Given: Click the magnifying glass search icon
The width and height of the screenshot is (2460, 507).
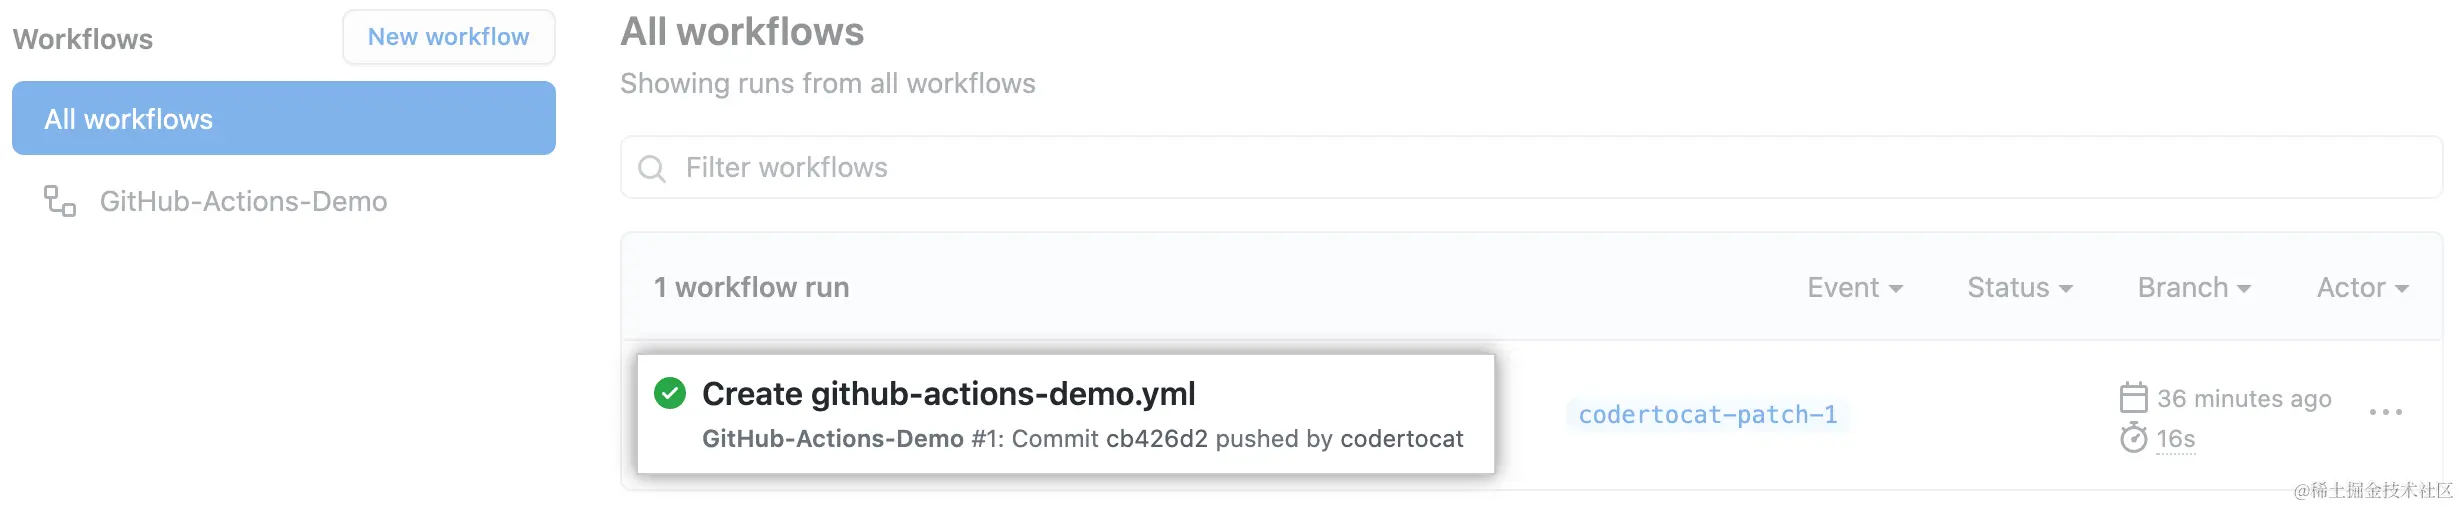Looking at the screenshot, I should pyautogui.click(x=652, y=168).
